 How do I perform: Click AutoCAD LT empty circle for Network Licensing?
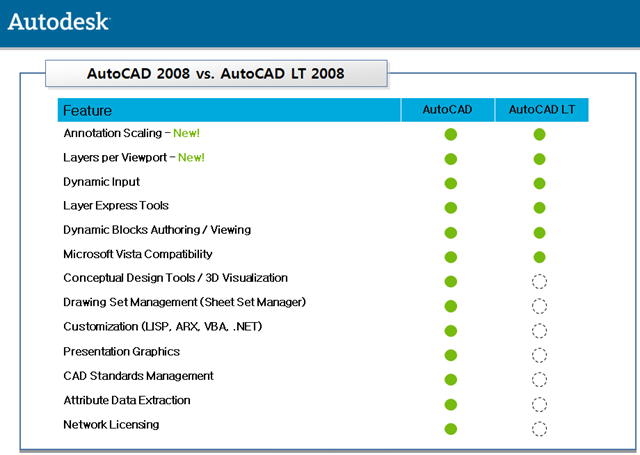point(539,429)
